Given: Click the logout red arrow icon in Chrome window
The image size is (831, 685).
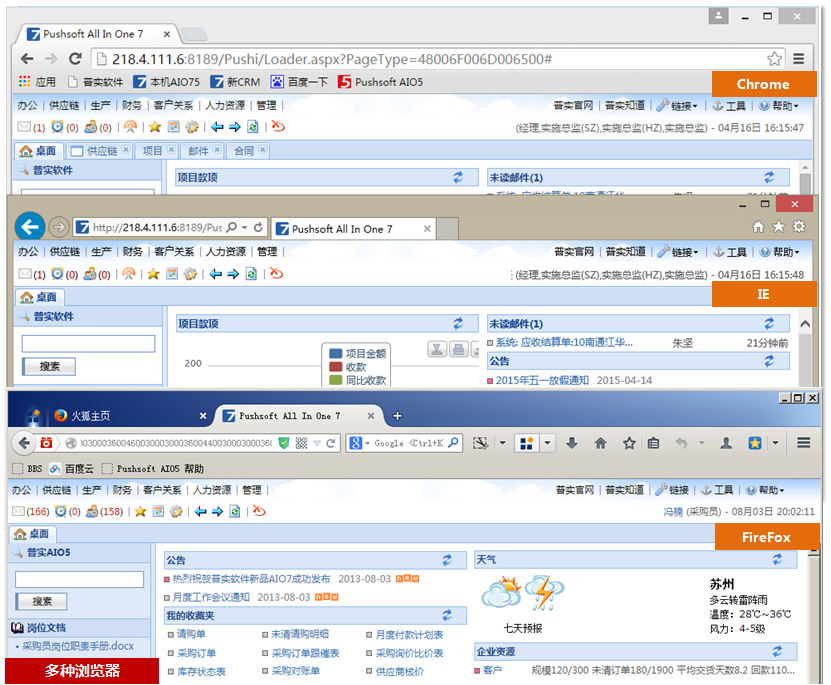Looking at the screenshot, I should [278, 127].
